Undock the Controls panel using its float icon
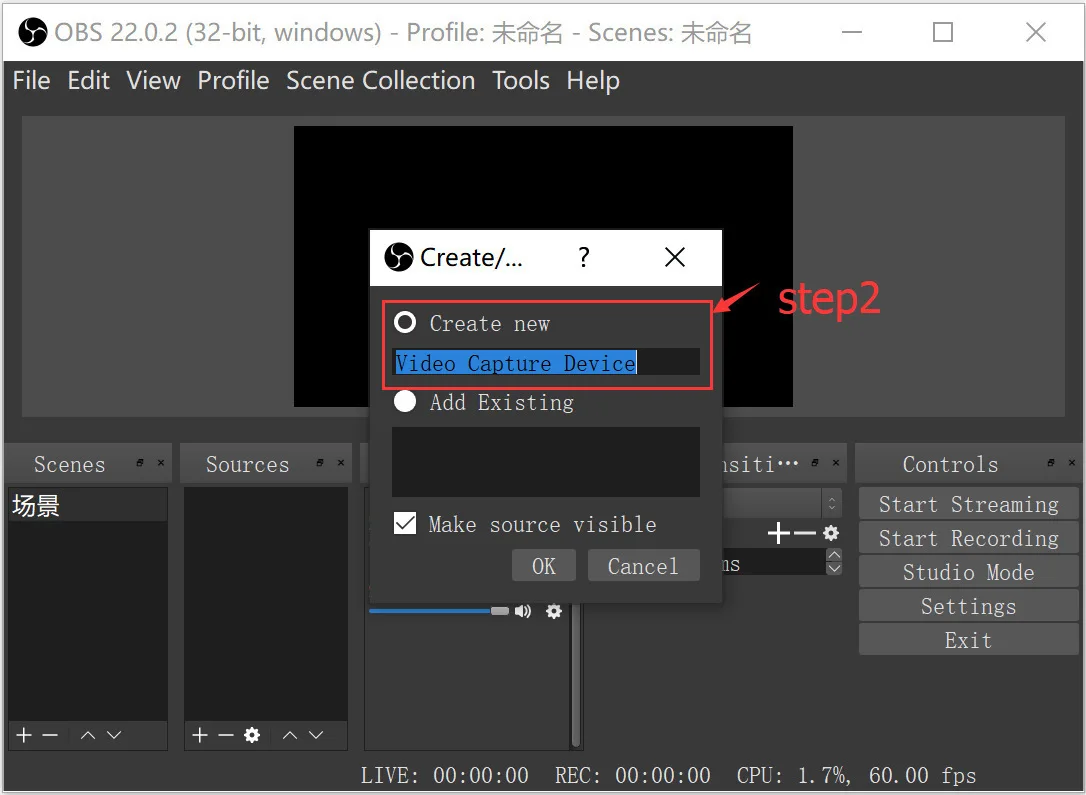Screen dimensions: 1086x795 click(1050, 464)
